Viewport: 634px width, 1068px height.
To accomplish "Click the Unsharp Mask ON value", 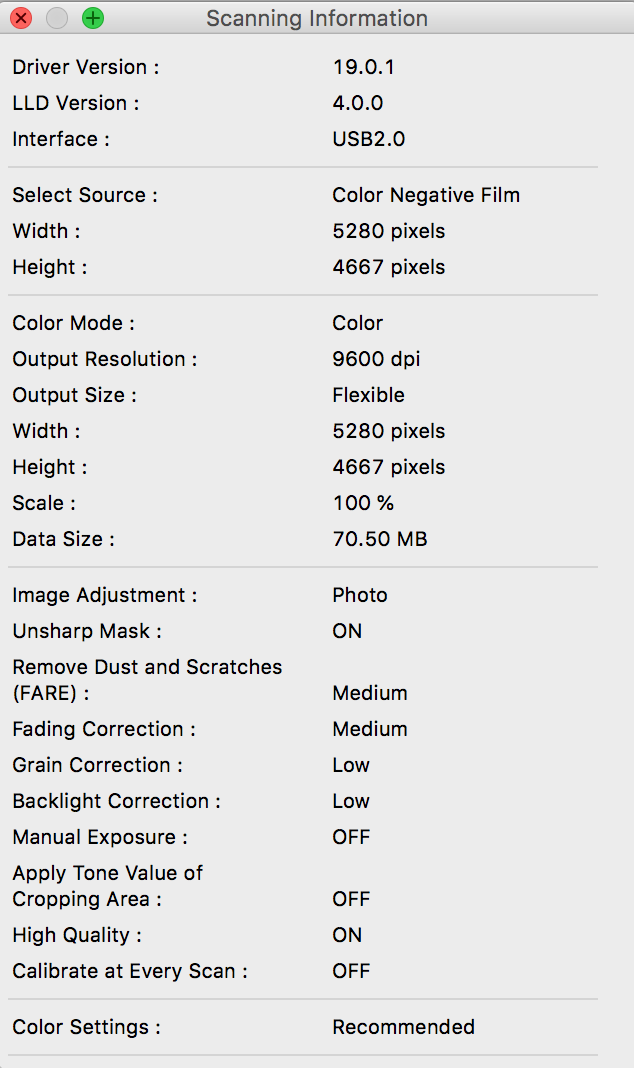I will click(347, 631).
